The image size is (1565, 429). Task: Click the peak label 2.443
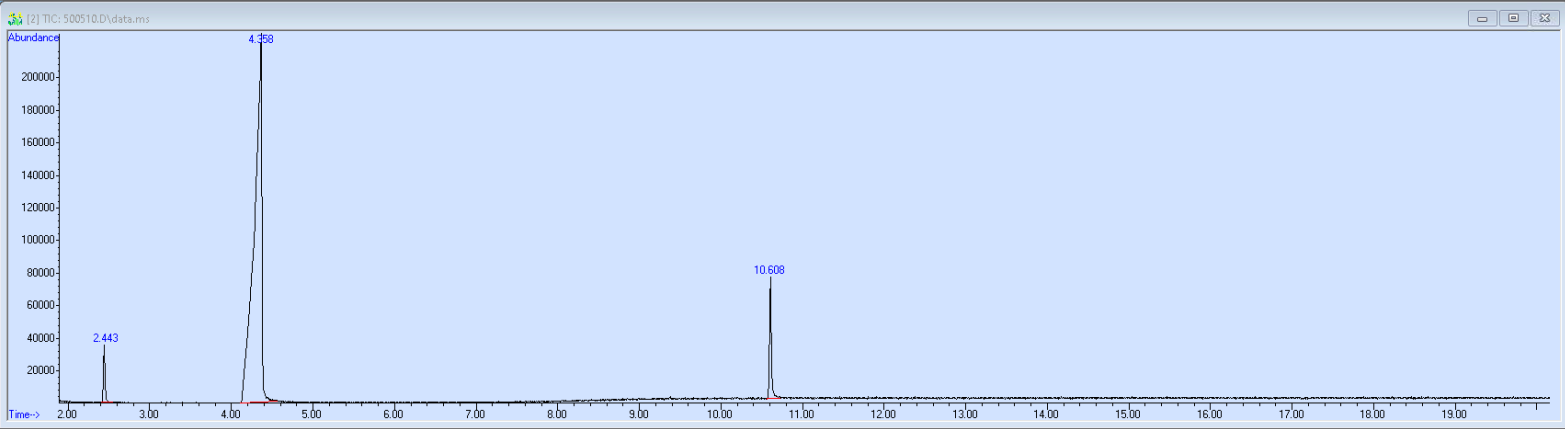click(105, 338)
